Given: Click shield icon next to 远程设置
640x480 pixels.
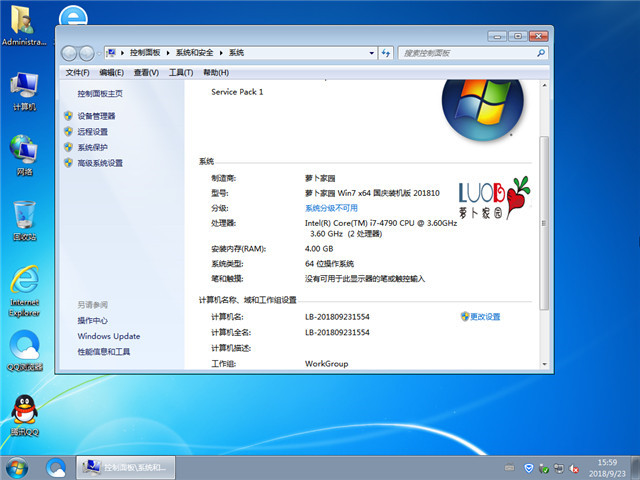Looking at the screenshot, I should (x=68, y=131).
